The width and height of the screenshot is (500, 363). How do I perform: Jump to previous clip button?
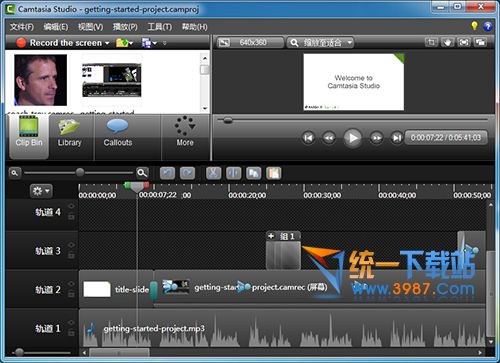click(308, 138)
